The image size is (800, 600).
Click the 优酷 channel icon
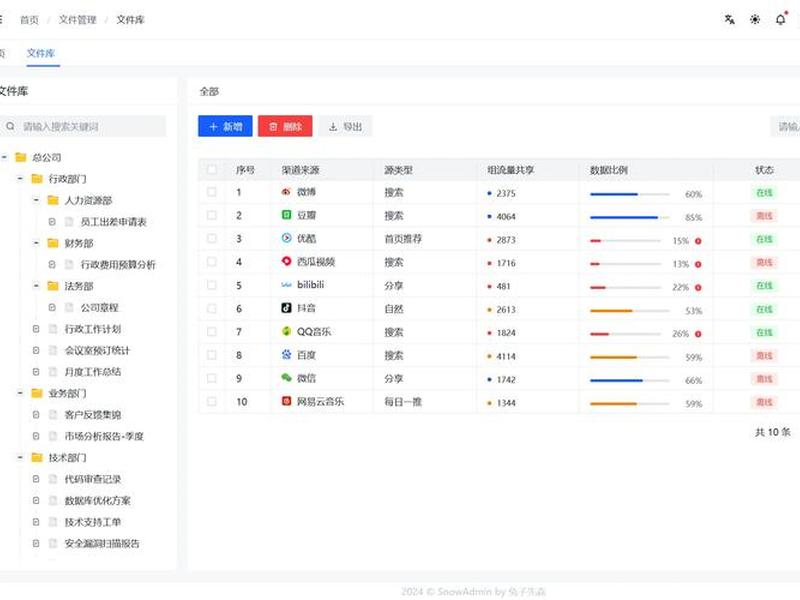tap(286, 238)
